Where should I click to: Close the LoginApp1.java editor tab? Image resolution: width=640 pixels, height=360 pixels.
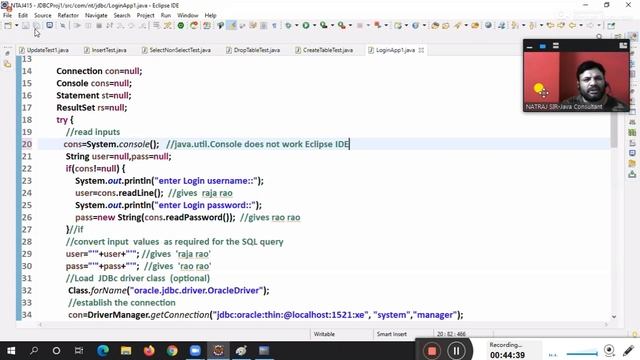(421, 50)
